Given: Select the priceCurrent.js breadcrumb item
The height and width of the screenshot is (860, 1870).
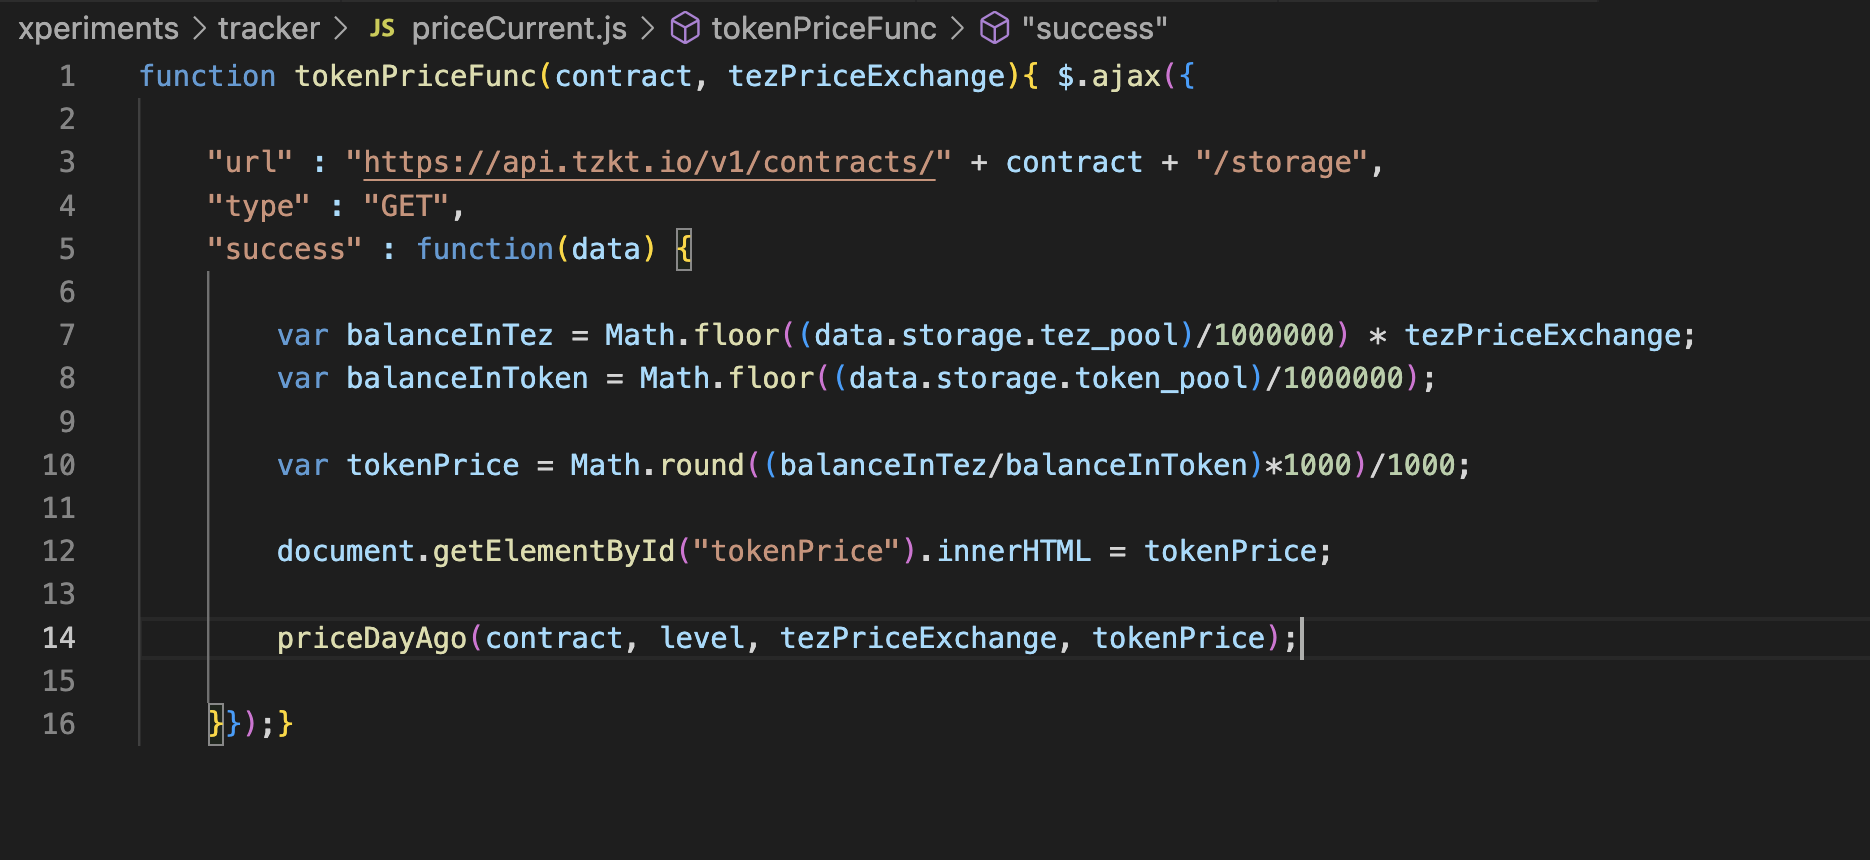Looking at the screenshot, I should [519, 28].
